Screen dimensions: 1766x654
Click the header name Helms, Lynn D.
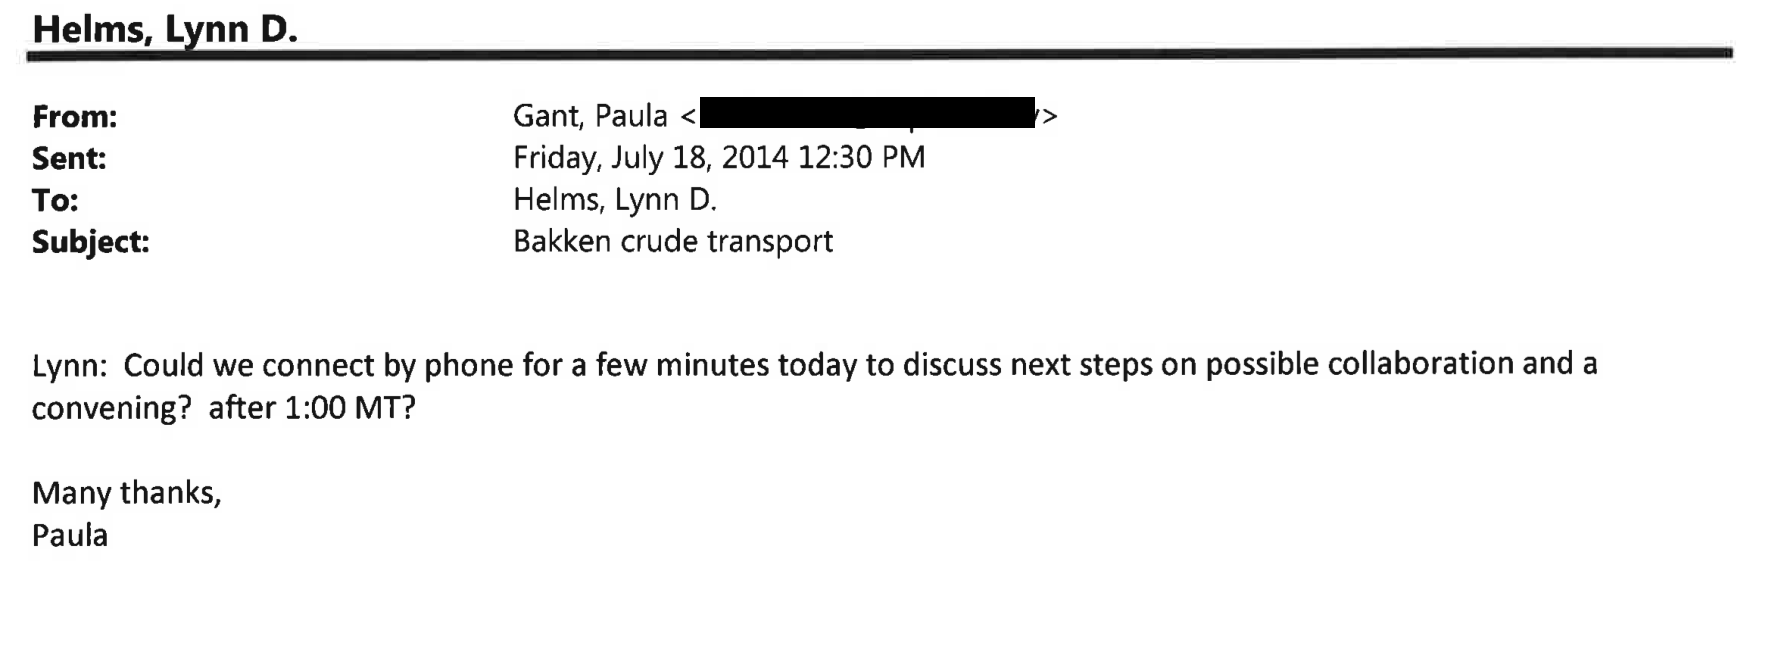[x=165, y=29]
